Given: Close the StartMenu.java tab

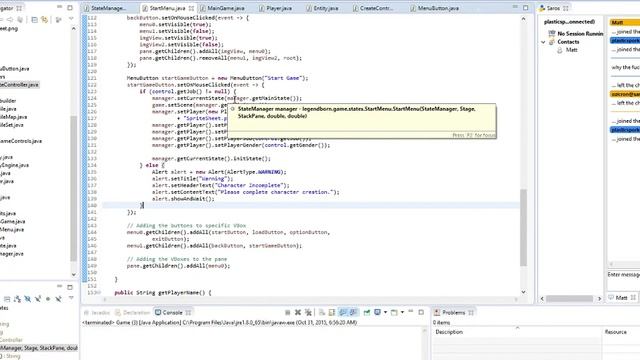Looking at the screenshot, I should 191,8.
